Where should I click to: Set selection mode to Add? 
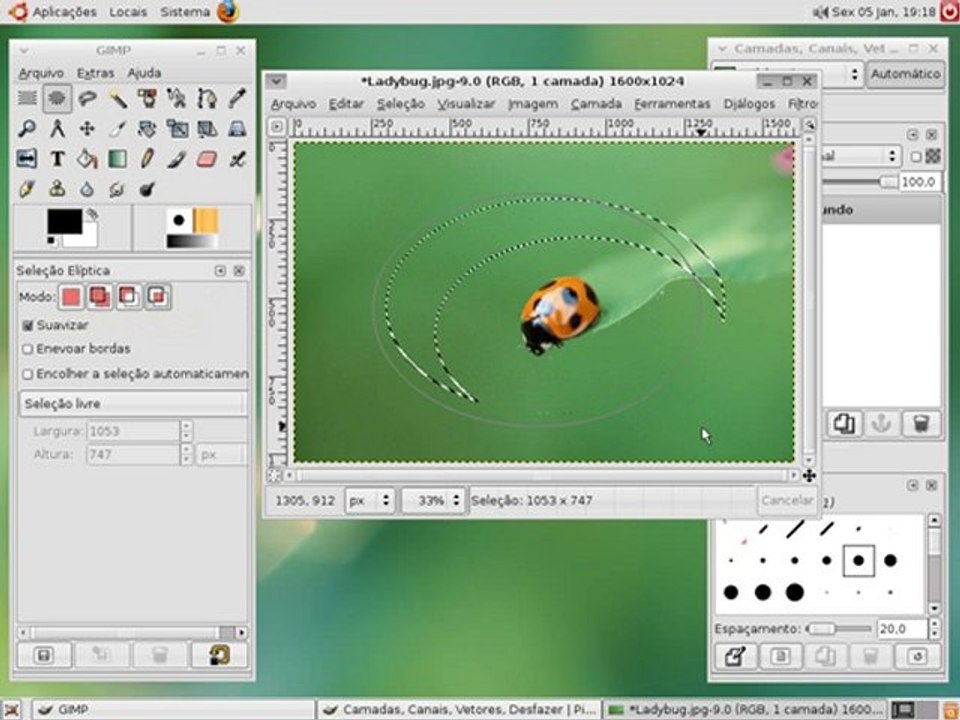click(x=100, y=297)
